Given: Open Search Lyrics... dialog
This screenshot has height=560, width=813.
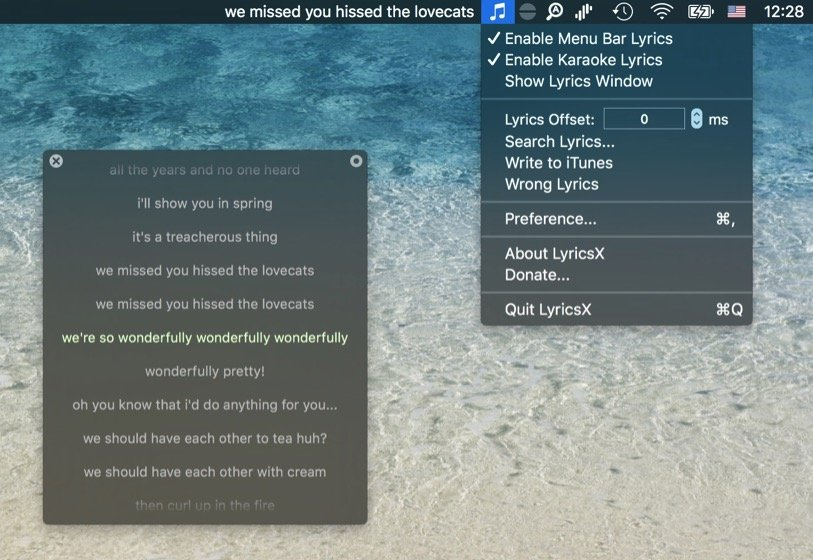Looking at the screenshot, I should [x=559, y=142].
